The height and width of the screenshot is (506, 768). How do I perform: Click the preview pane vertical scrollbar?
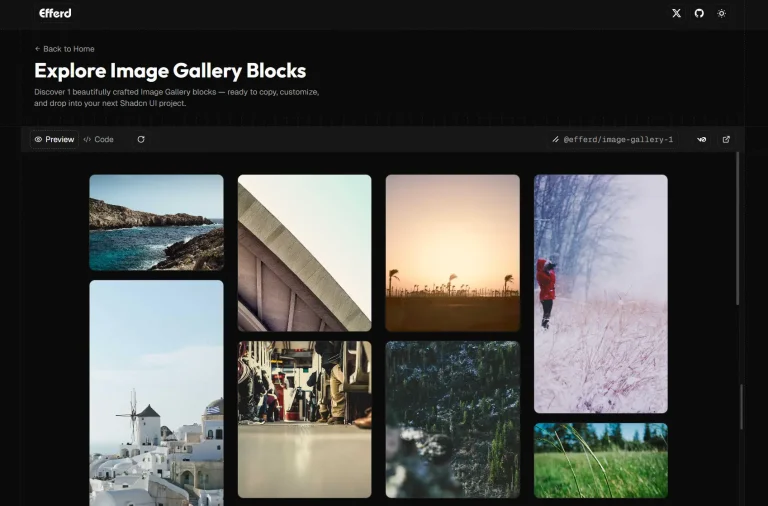pyautogui.click(x=739, y=230)
